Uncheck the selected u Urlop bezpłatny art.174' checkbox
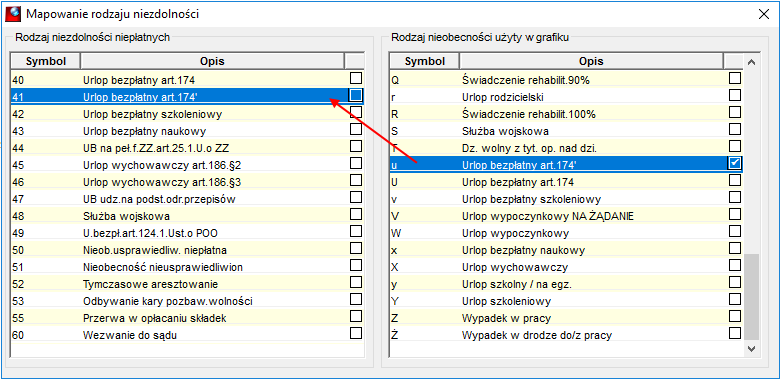 click(x=735, y=163)
